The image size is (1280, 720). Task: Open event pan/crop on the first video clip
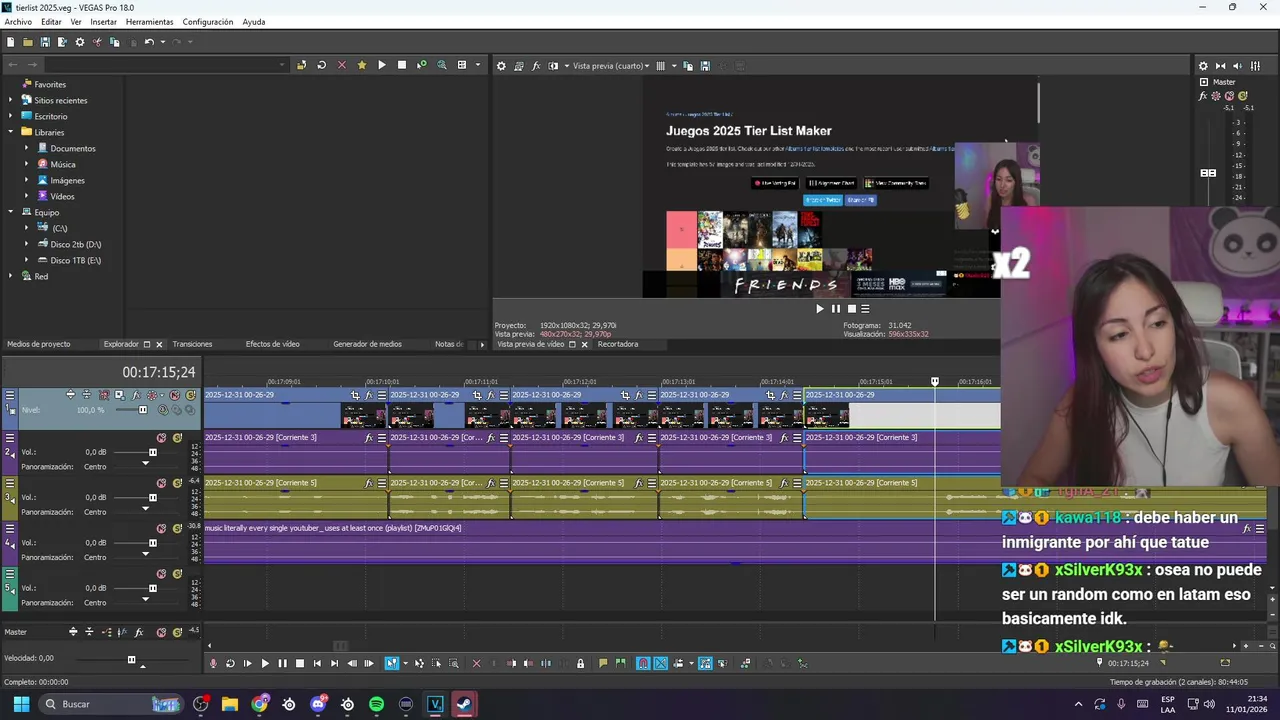click(x=355, y=395)
